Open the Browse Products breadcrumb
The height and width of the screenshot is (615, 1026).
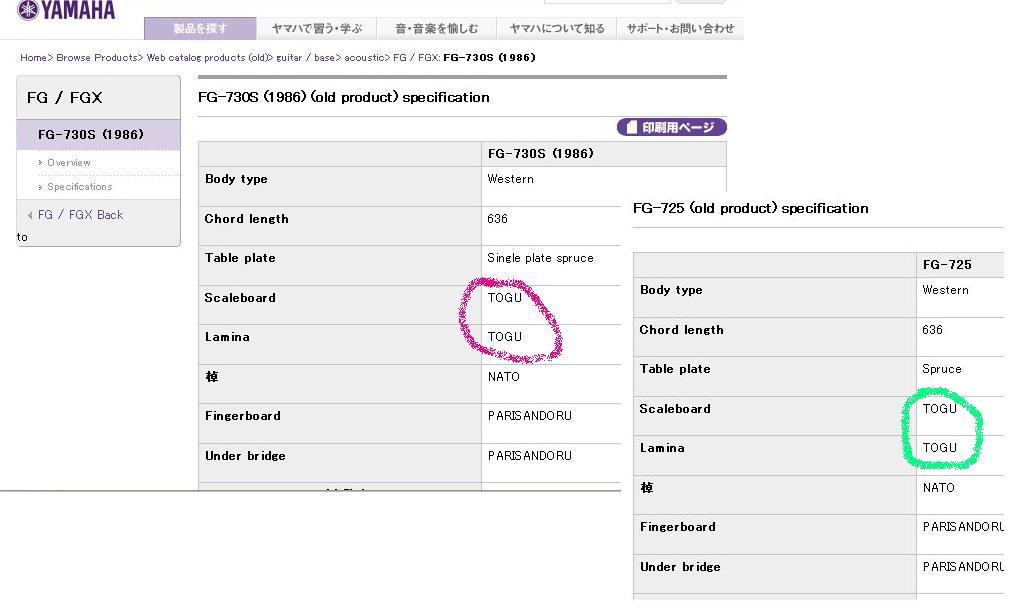click(97, 58)
